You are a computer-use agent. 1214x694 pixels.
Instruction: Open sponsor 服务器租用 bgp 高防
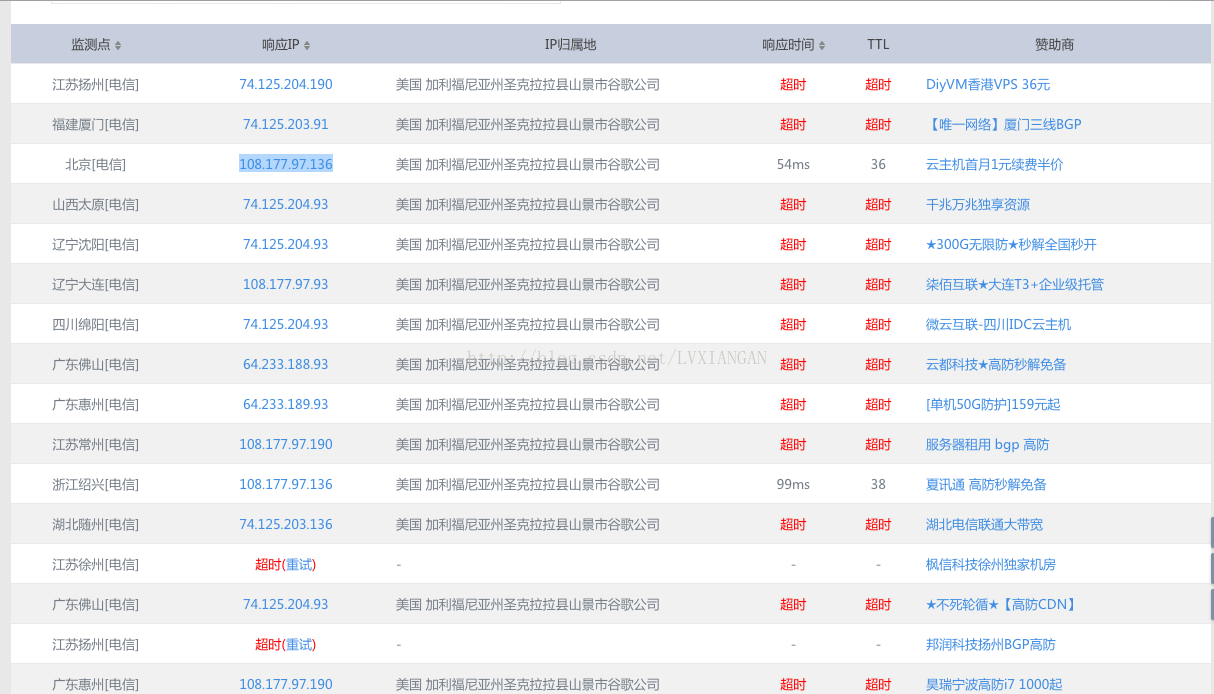(x=987, y=444)
